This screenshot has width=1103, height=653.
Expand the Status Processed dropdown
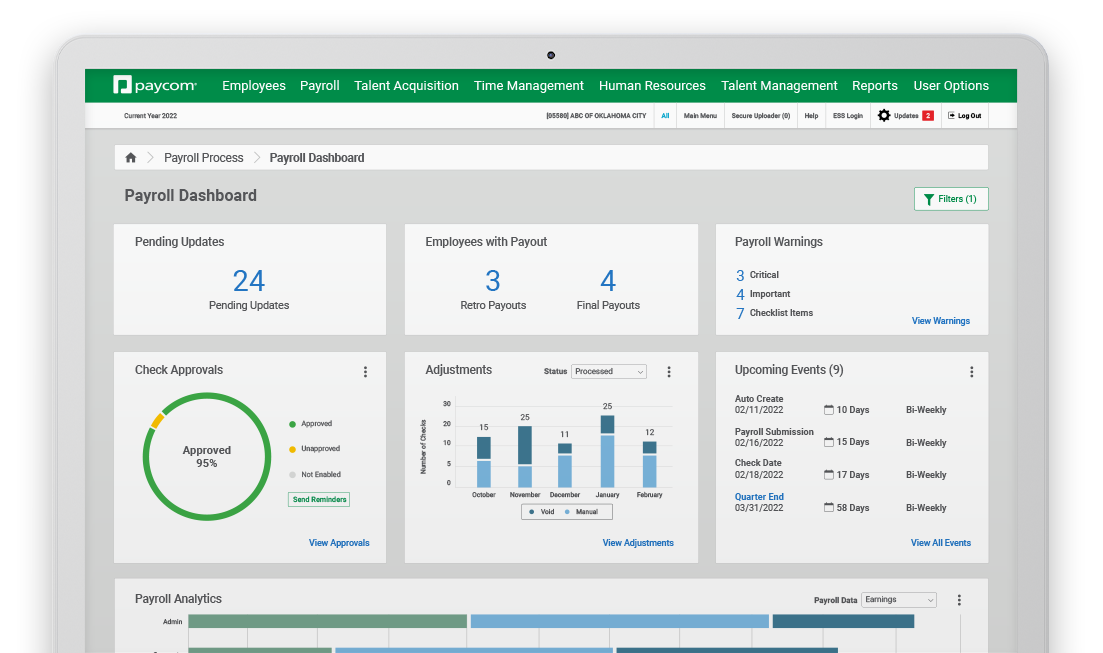608,372
